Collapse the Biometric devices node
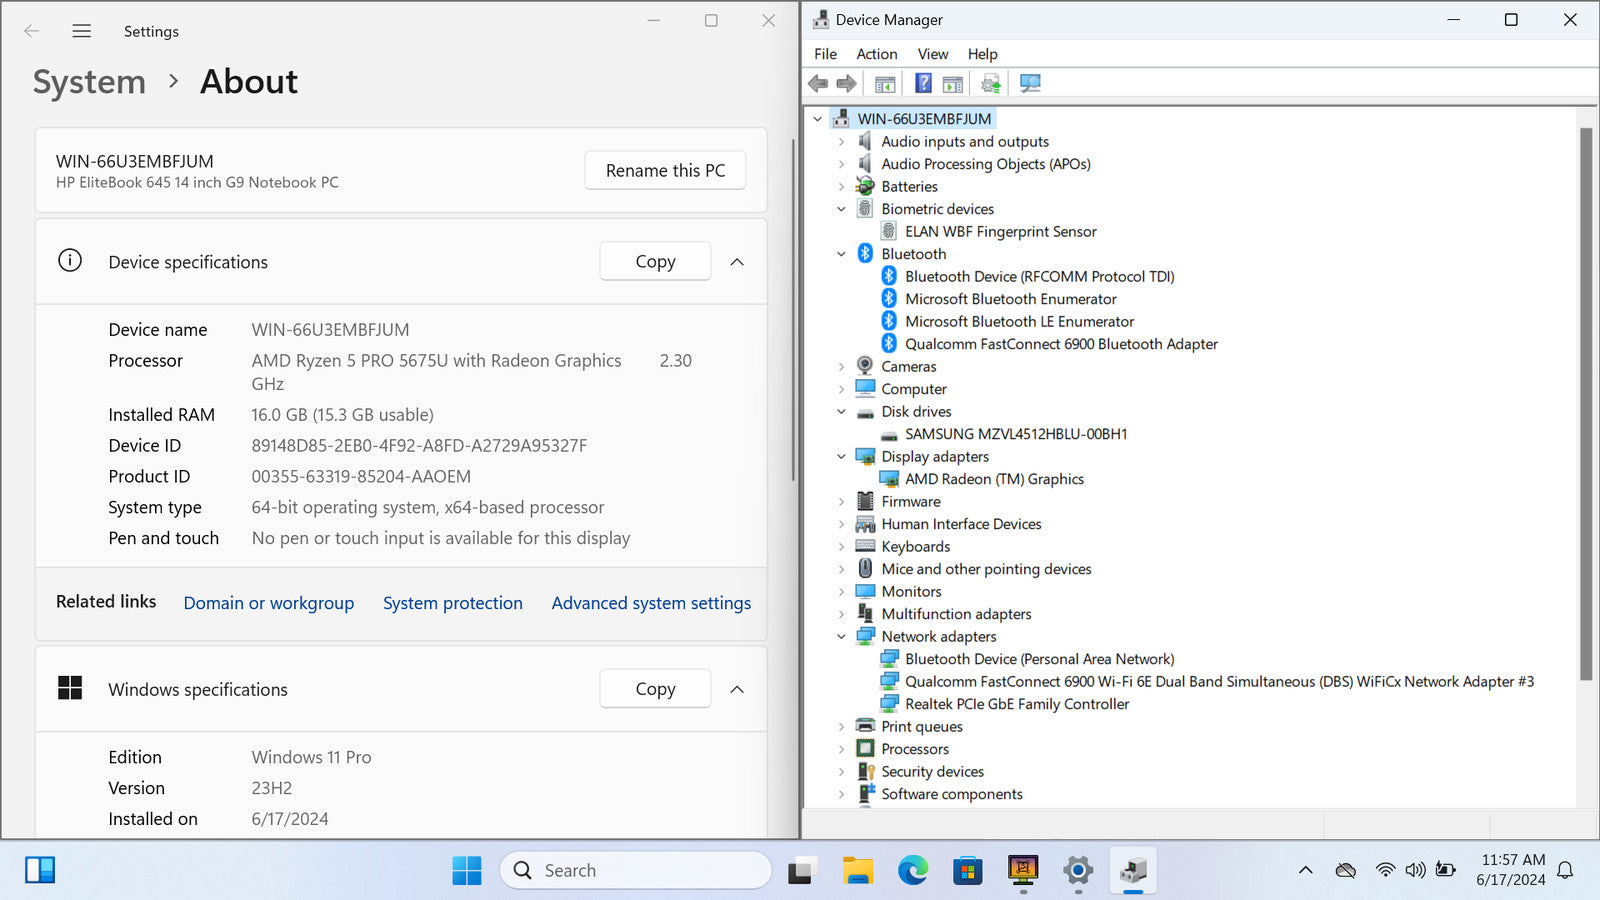The width and height of the screenshot is (1600, 900). (841, 209)
